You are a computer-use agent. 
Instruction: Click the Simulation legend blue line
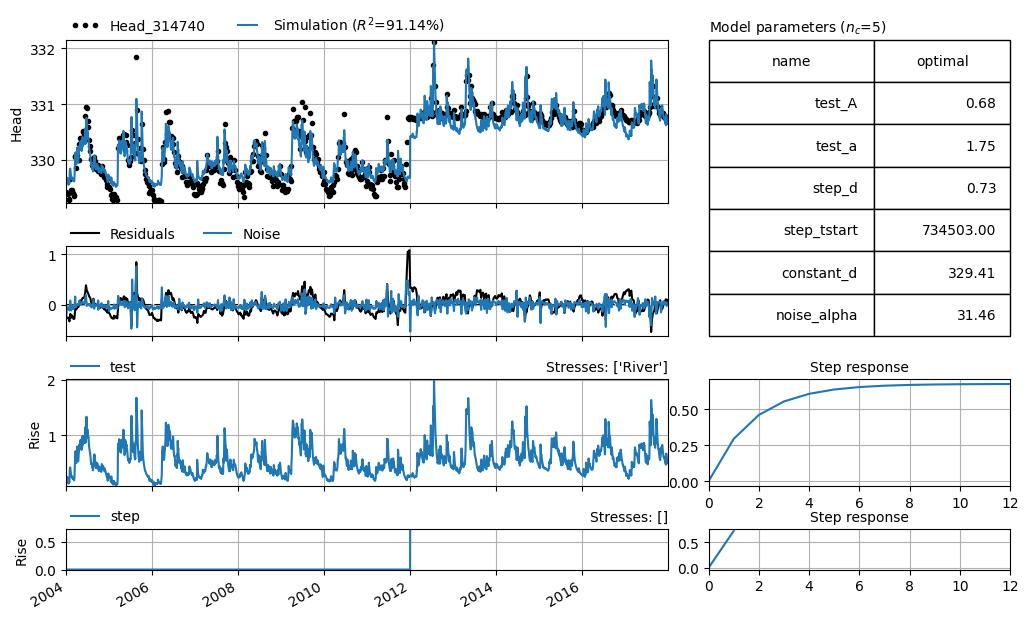tap(248, 26)
